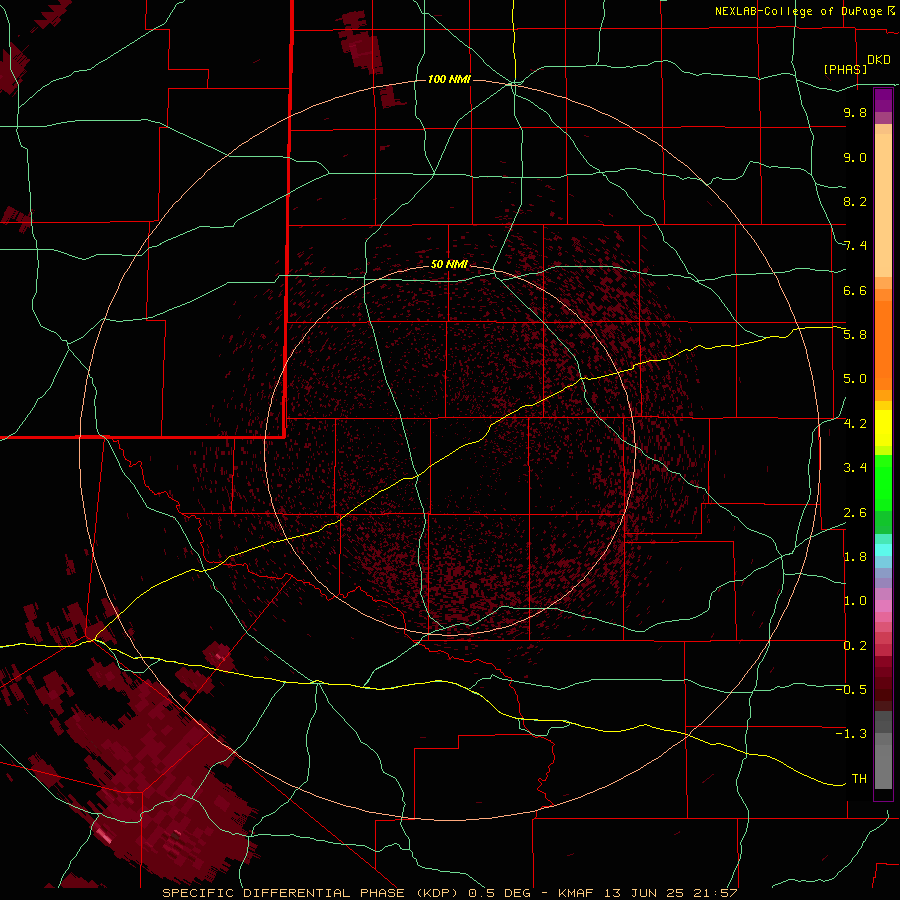Image resolution: width=900 pixels, height=900 pixels.
Task: Pick the bright yellow band of the color bar
Action: click(883, 428)
